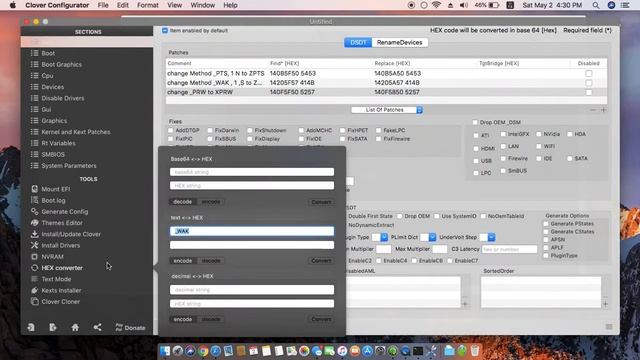
Task: Open Finder from the Dock
Action: click(165, 350)
